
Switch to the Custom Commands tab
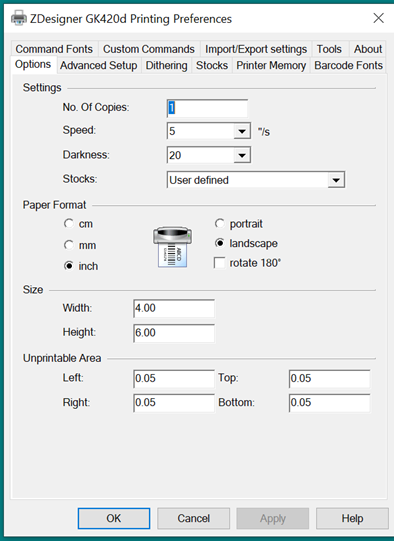click(x=149, y=49)
